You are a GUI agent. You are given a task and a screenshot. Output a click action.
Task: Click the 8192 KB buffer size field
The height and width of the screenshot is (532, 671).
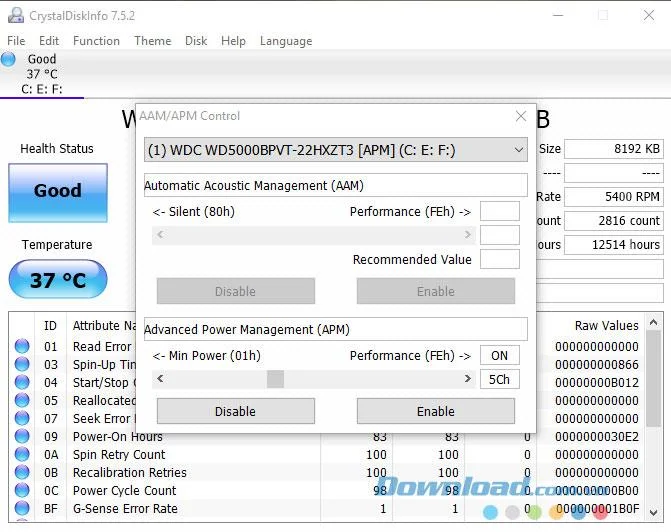(x=614, y=149)
